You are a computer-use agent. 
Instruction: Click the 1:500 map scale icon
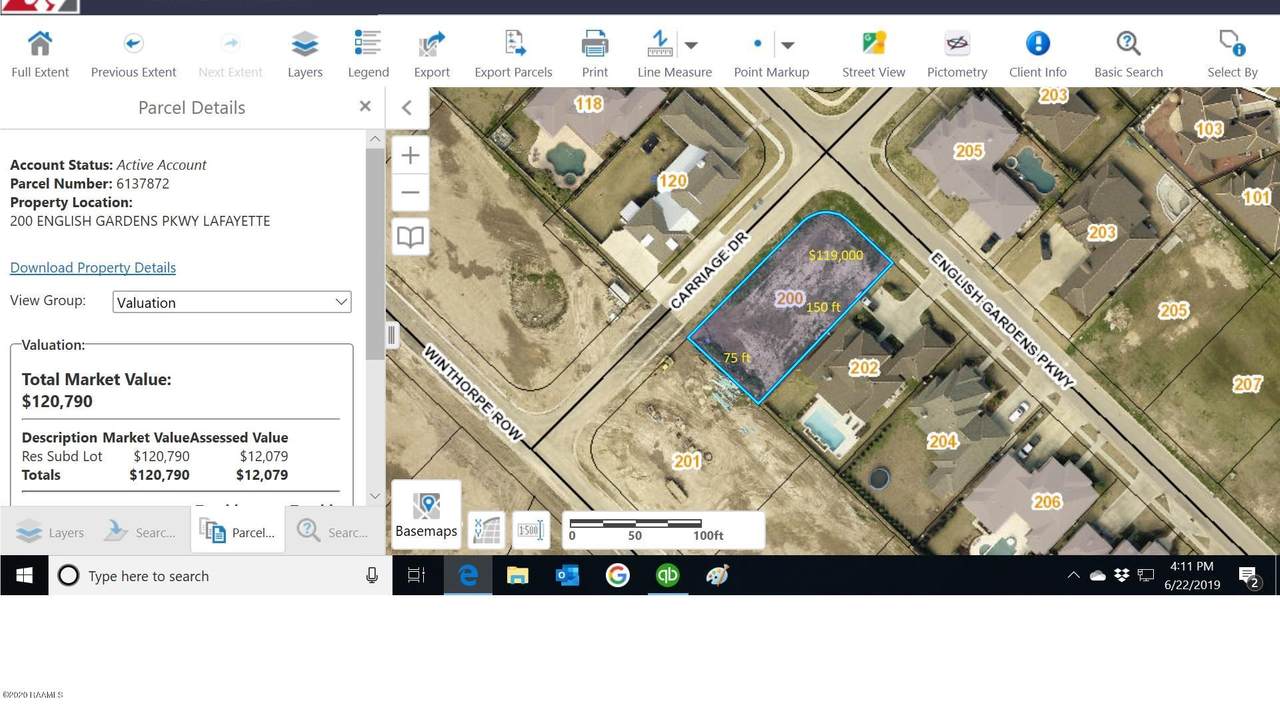530,530
